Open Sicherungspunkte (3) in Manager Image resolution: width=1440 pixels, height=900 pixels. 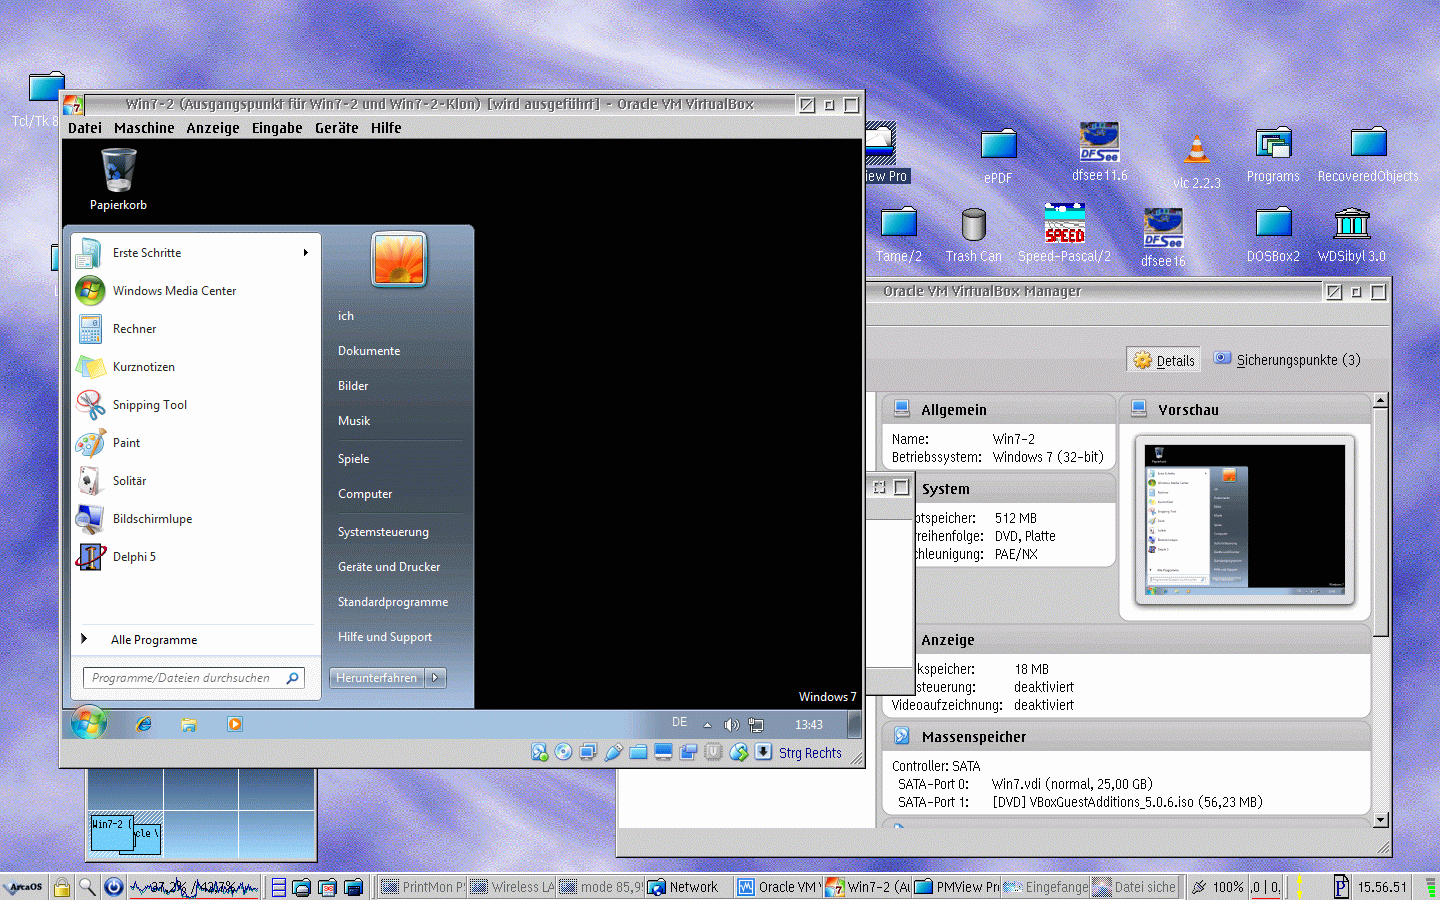coord(1287,359)
